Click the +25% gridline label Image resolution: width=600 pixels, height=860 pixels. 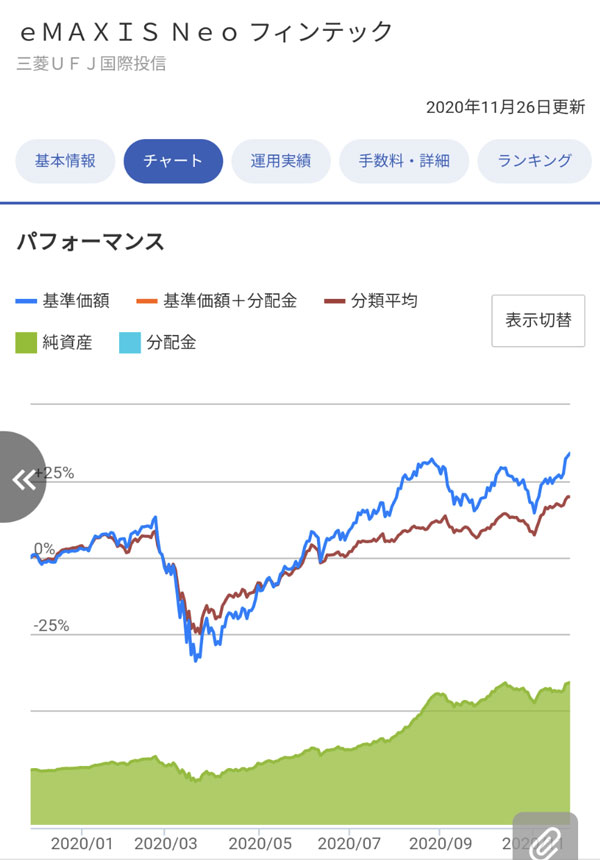(x=55, y=473)
